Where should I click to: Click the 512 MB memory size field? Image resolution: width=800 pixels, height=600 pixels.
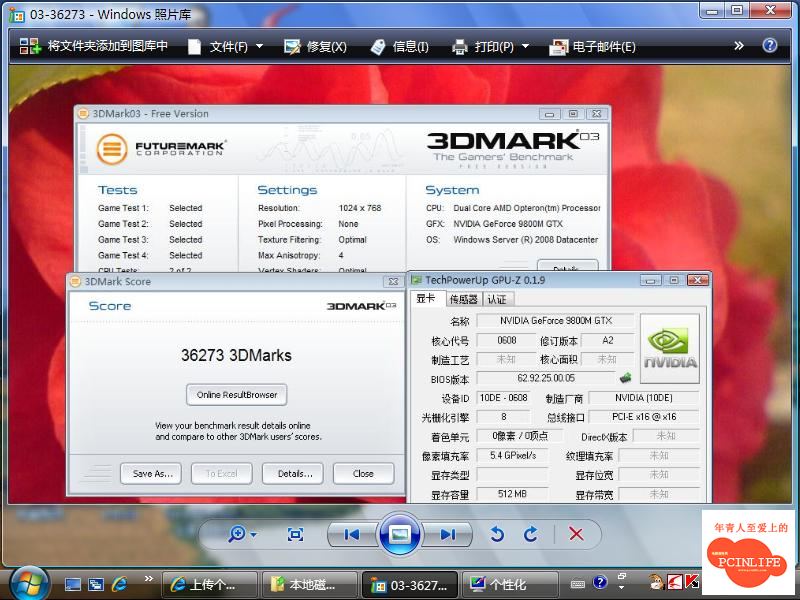point(512,494)
